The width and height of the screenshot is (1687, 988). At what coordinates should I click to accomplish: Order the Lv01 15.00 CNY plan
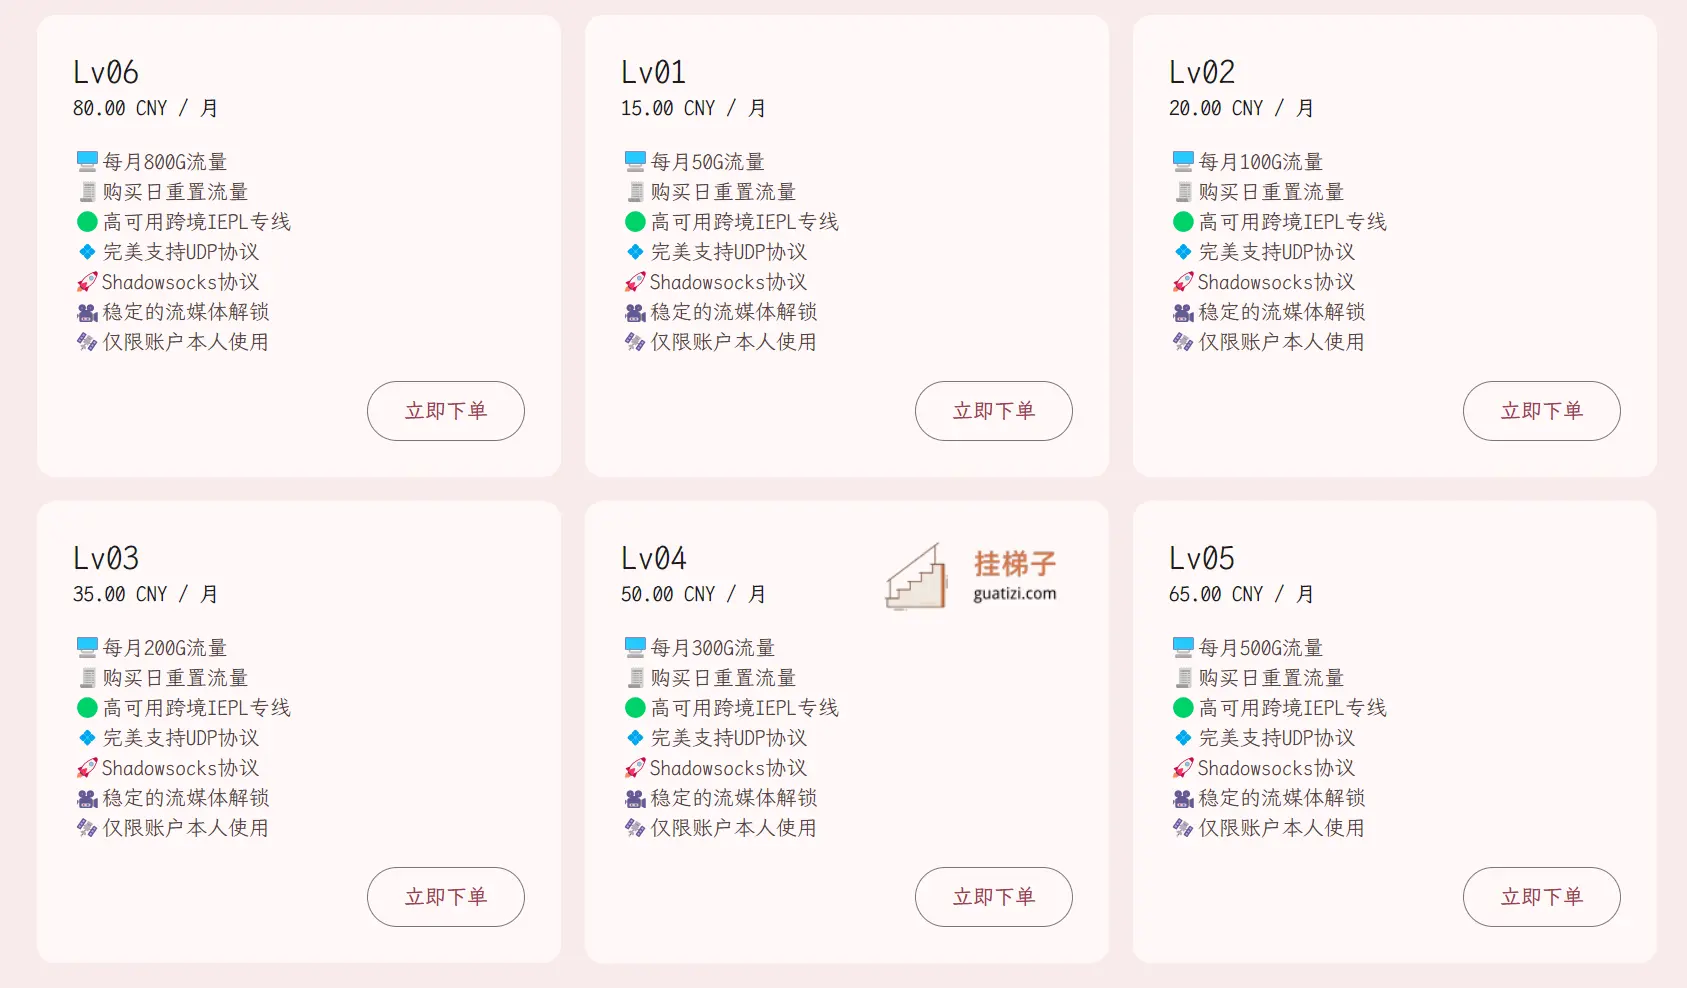point(994,411)
